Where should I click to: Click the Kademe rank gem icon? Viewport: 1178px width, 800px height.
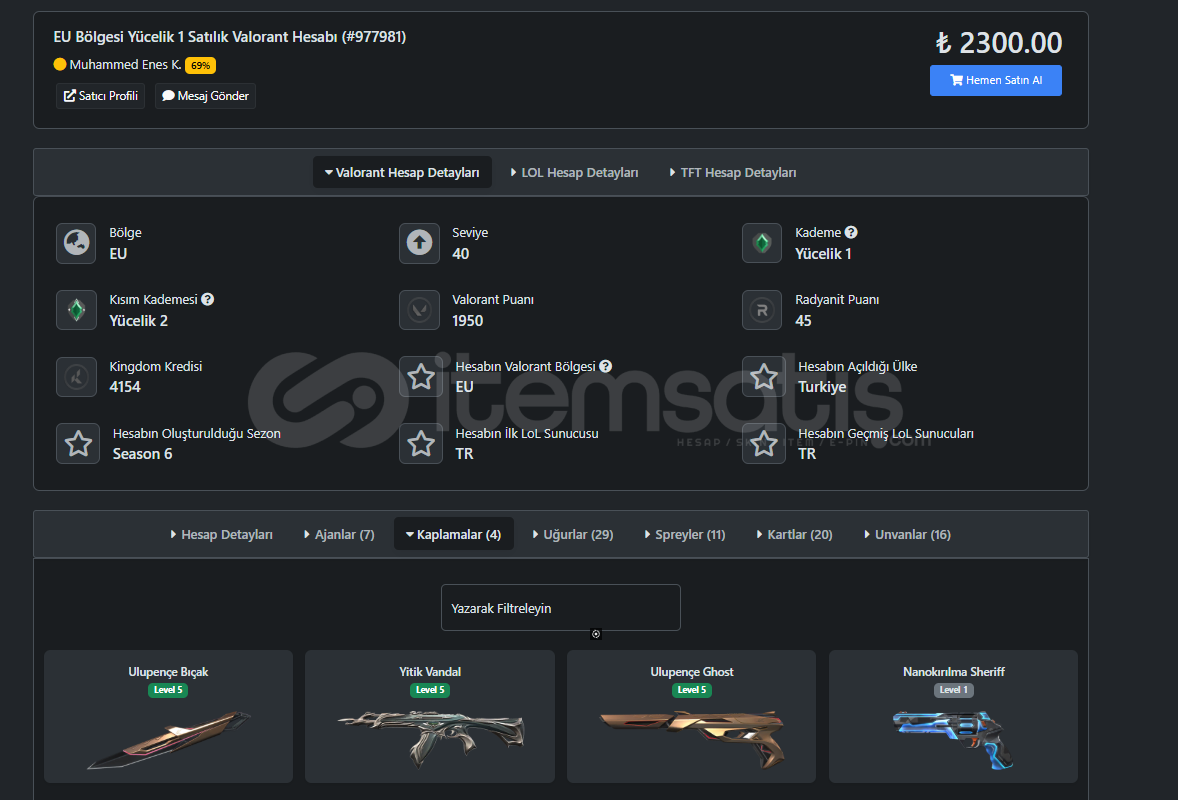pyautogui.click(x=762, y=243)
